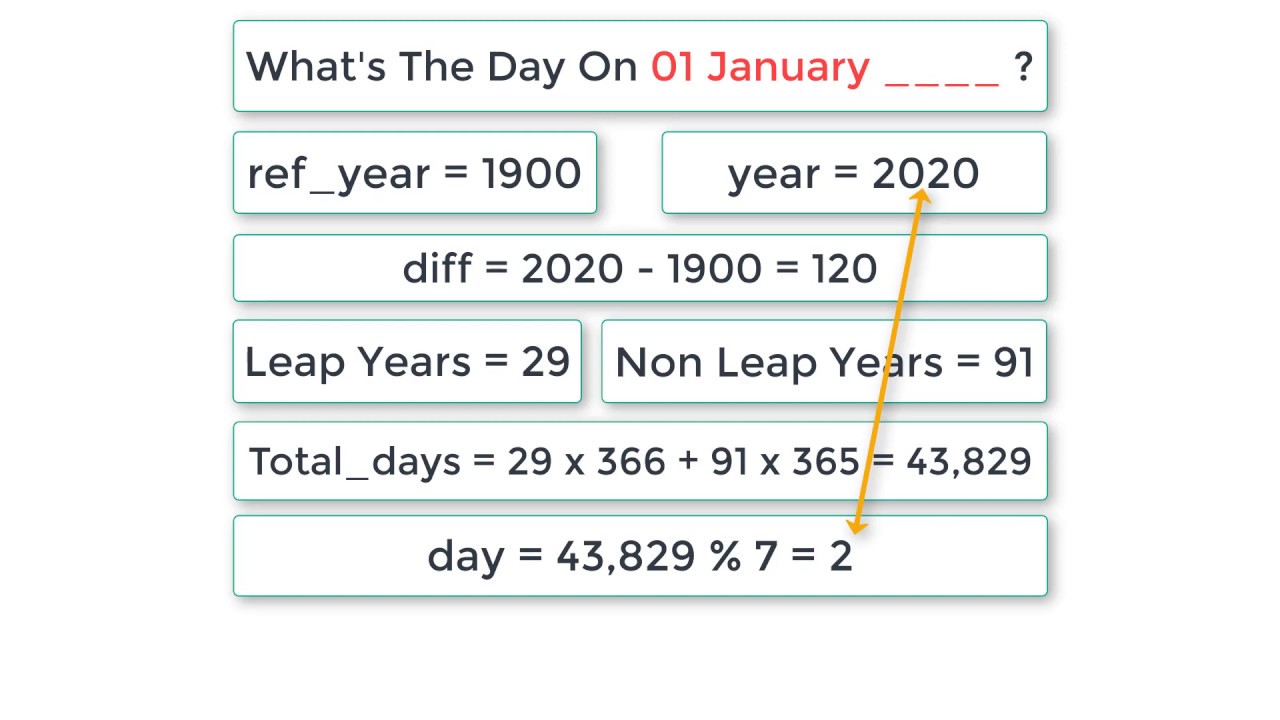Click the middle of the orange arrow line

[888, 362]
